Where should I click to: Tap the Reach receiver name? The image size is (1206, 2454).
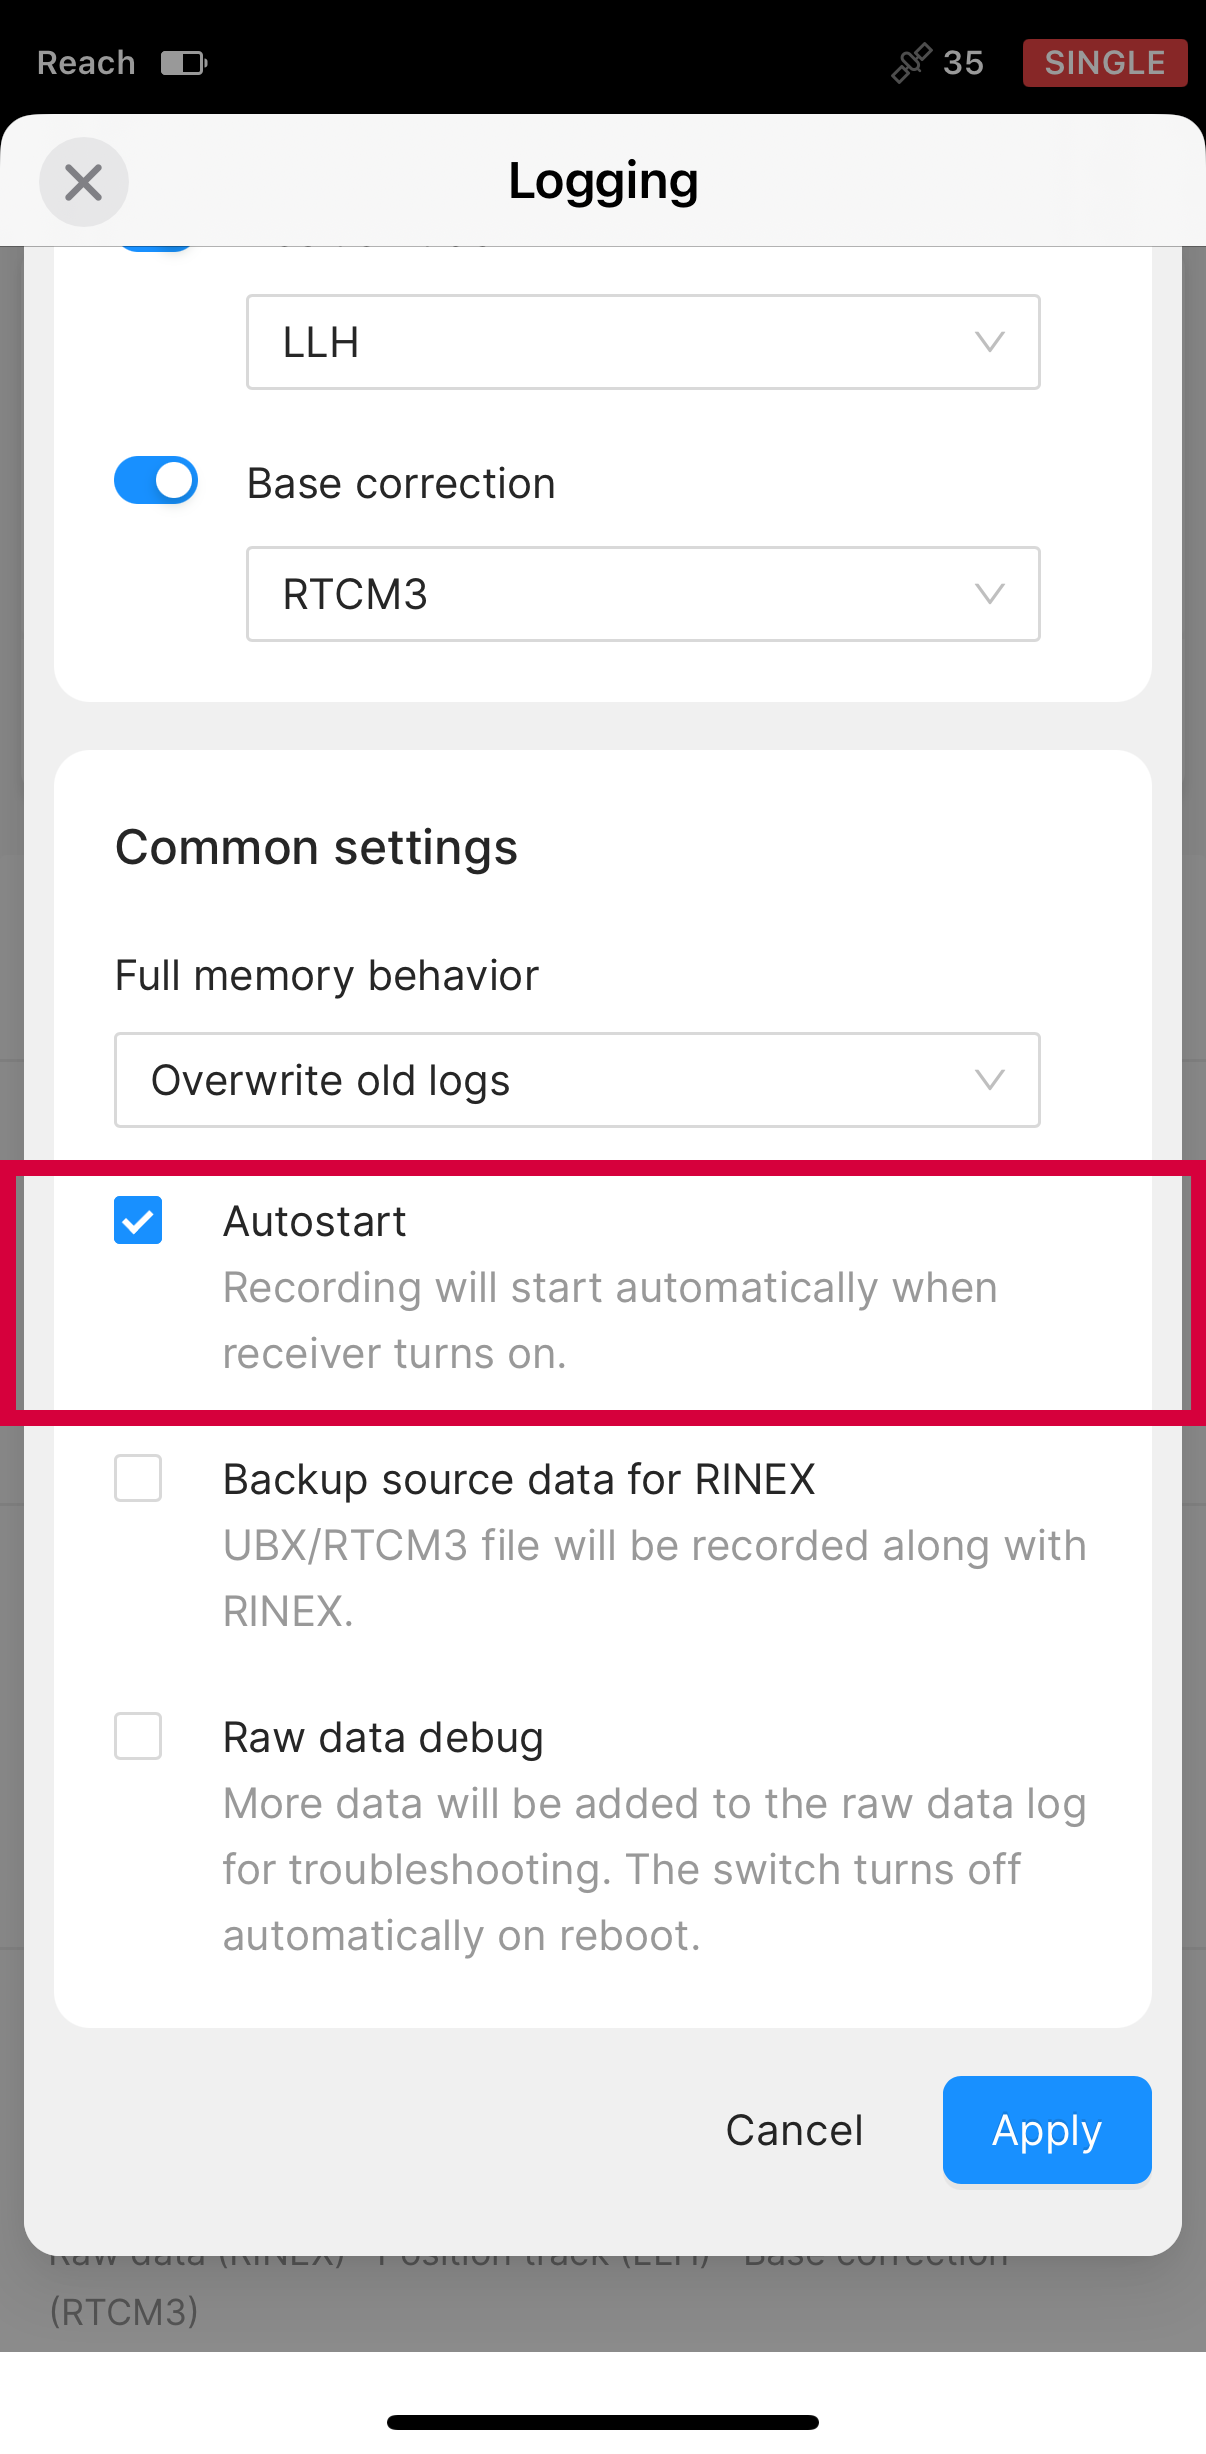86,63
